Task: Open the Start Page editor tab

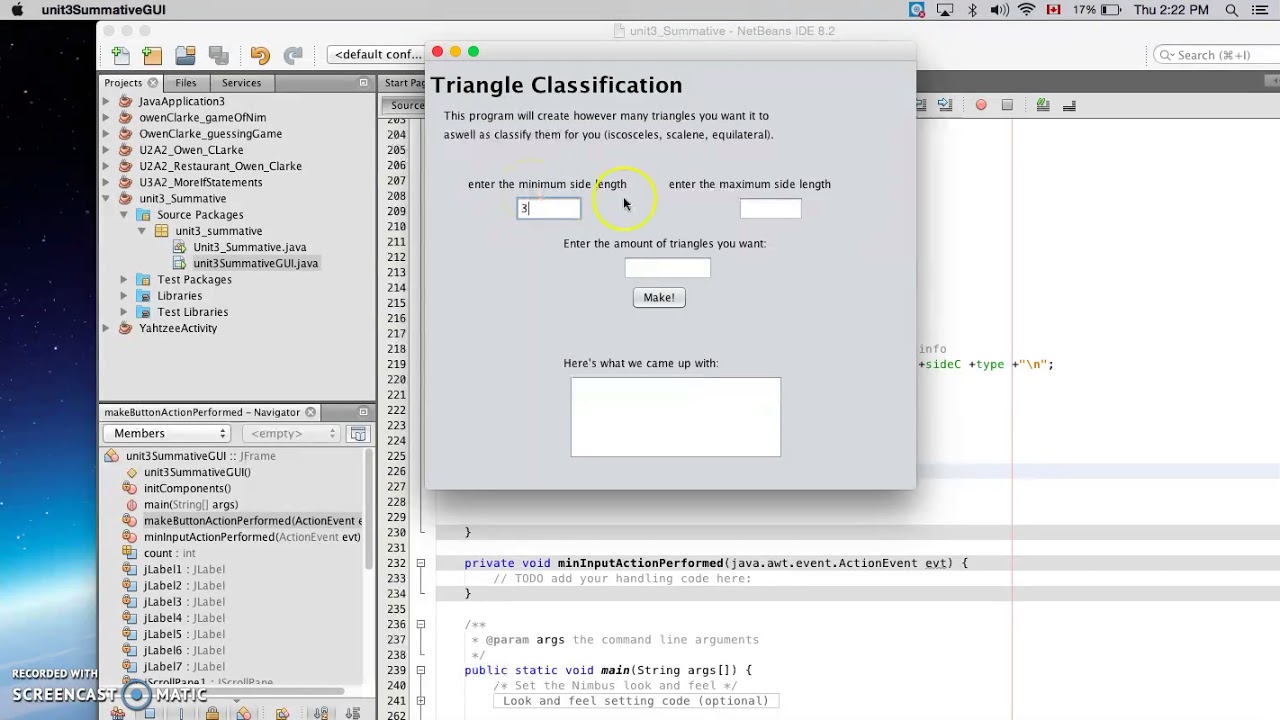Action: [405, 83]
